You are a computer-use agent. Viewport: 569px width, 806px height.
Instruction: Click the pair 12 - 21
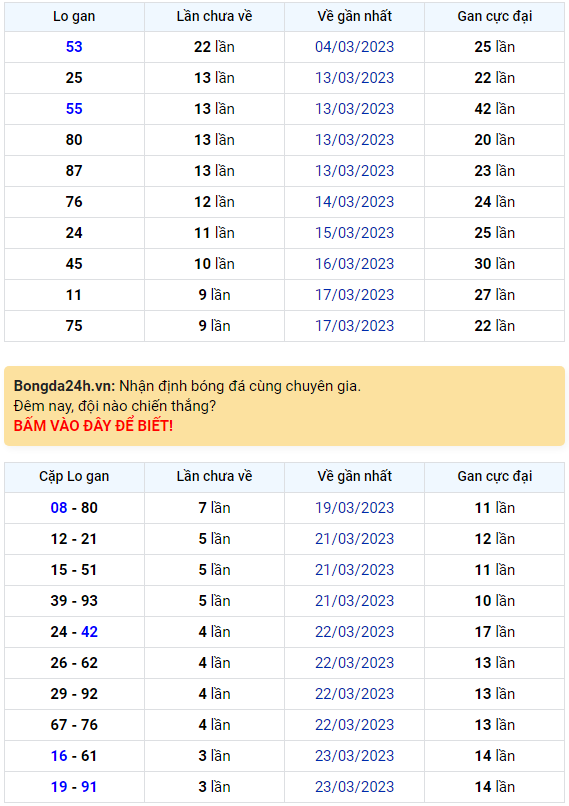coord(74,539)
